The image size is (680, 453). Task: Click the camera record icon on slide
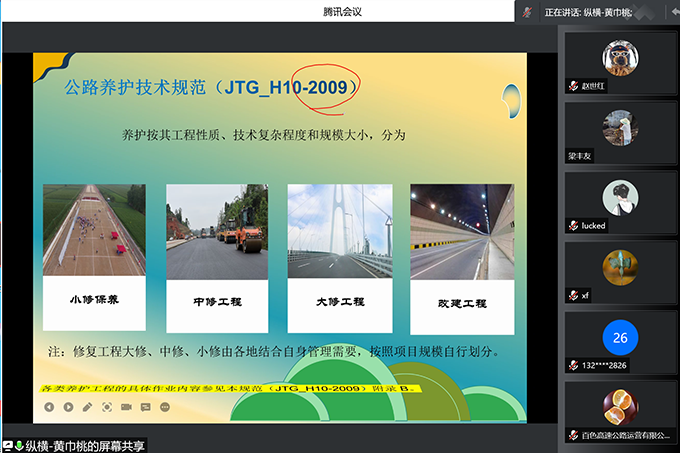click(126, 407)
